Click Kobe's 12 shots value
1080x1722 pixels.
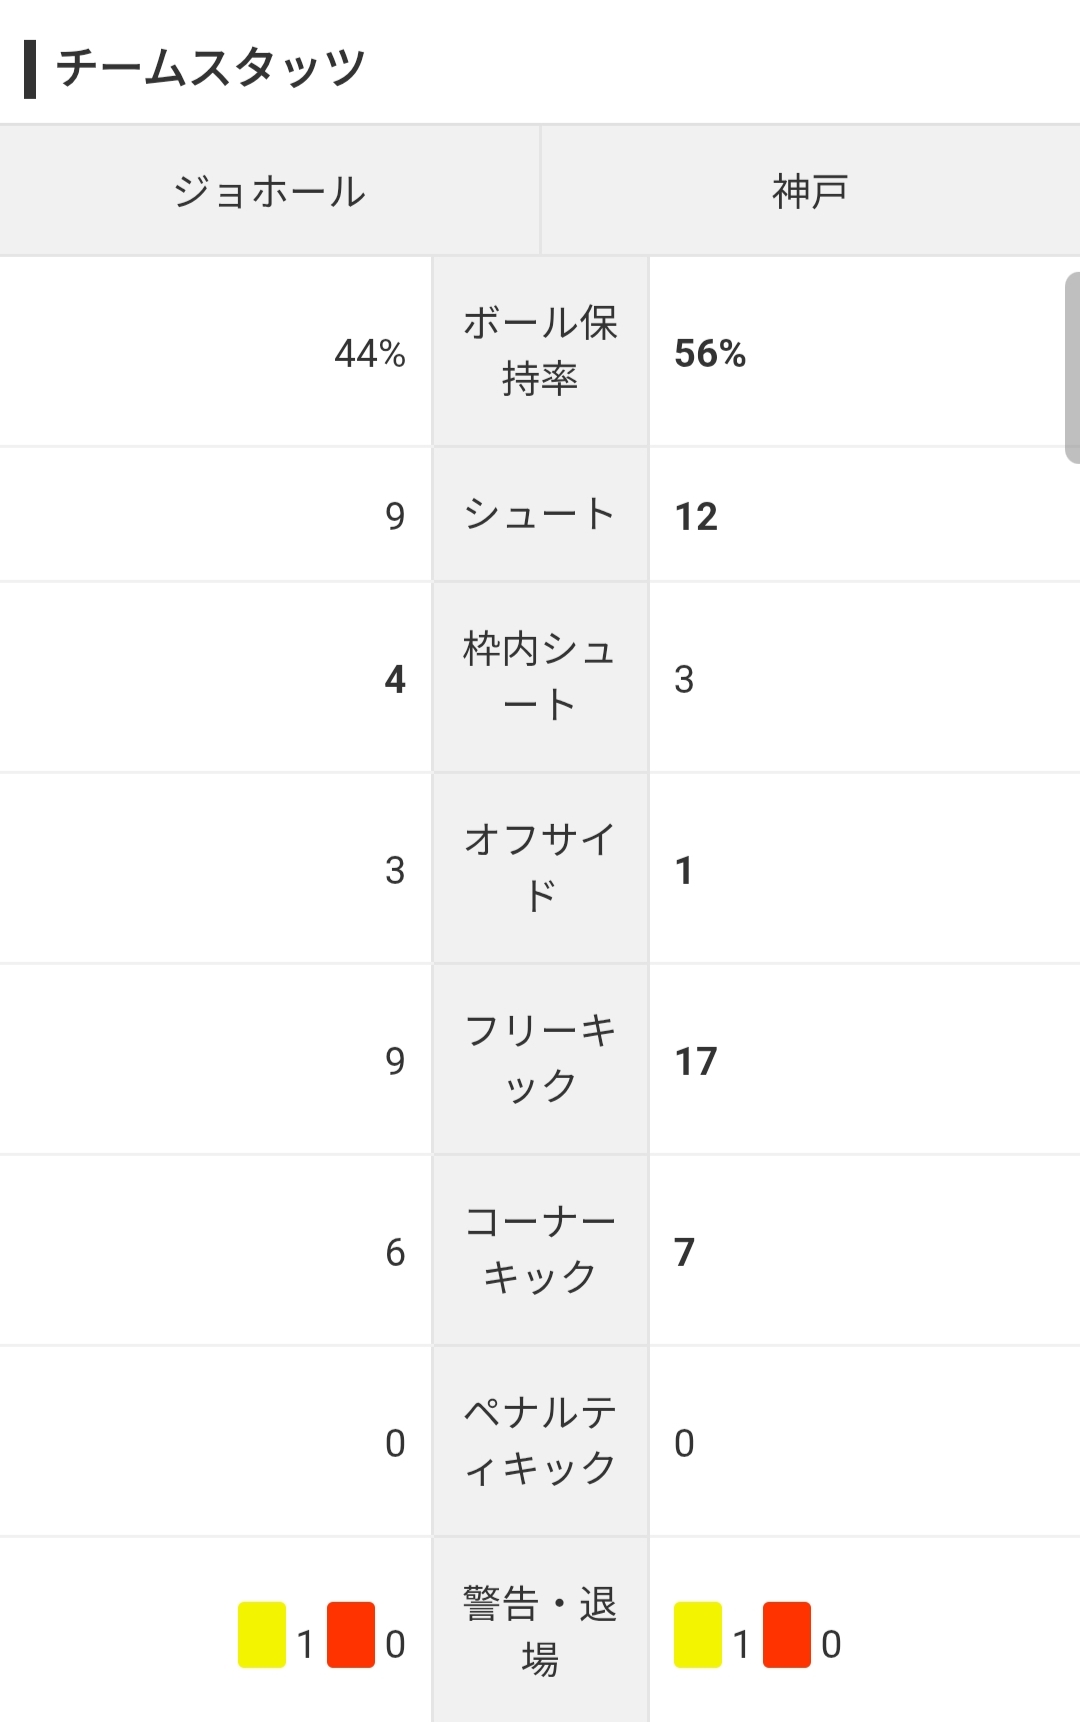[x=696, y=516]
